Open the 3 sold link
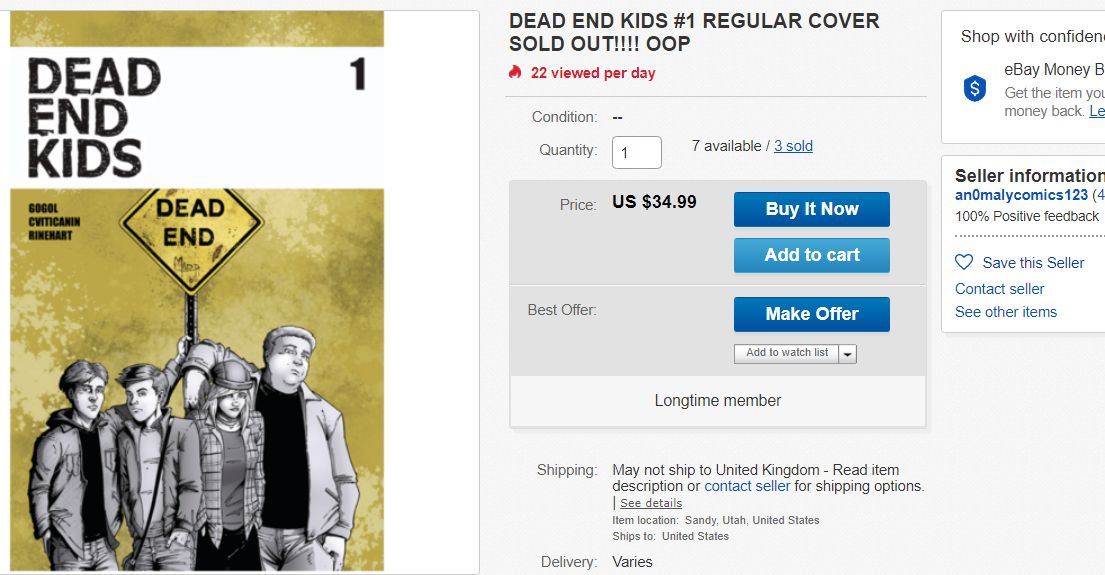This screenshot has height=575, width=1105. tap(793, 146)
